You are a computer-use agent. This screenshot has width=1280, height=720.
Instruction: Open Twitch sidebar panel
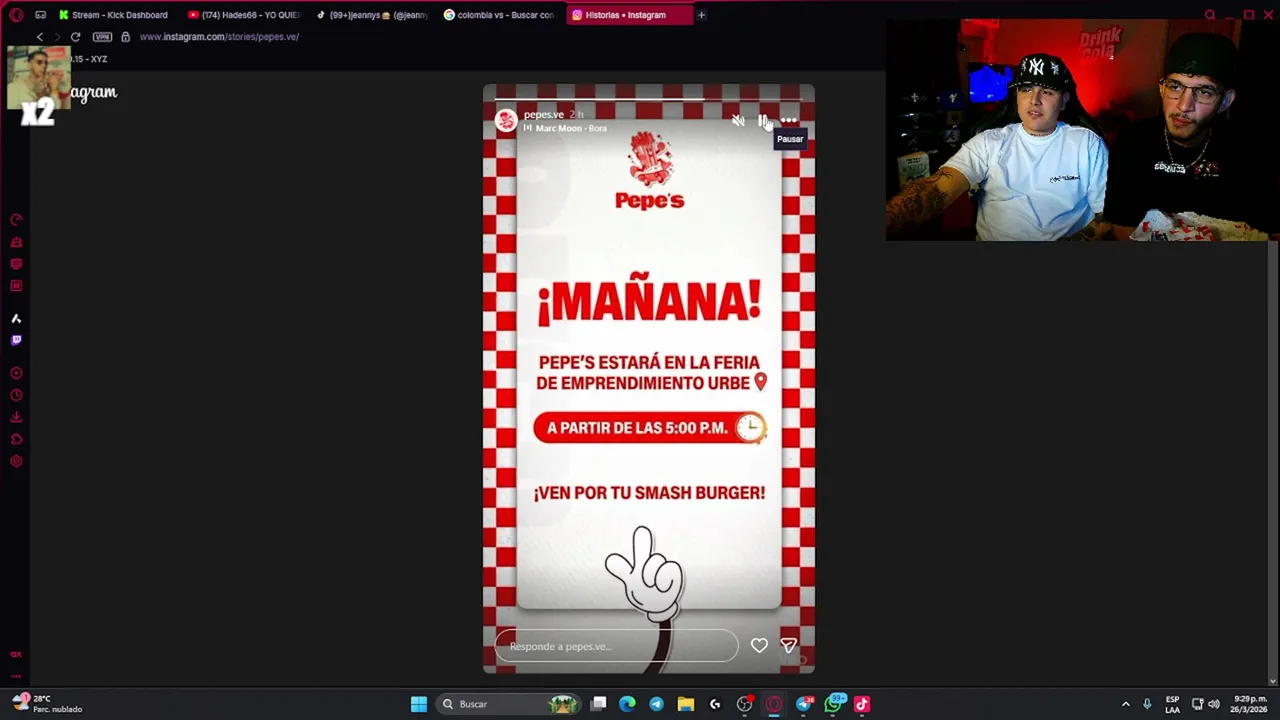click(x=16, y=340)
